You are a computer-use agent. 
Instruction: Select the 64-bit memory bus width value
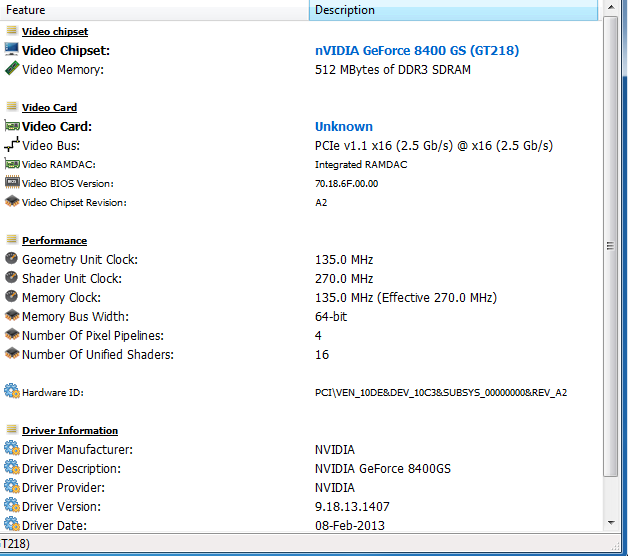click(331, 317)
